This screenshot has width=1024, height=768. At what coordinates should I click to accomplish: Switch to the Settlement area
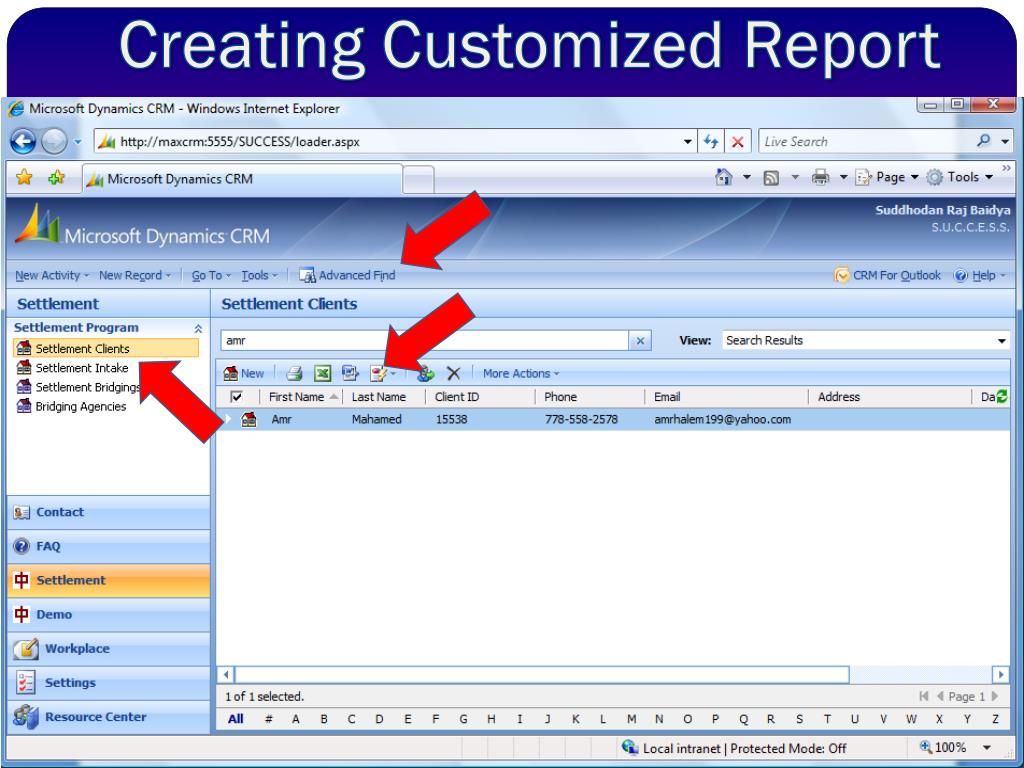pyautogui.click(x=108, y=580)
